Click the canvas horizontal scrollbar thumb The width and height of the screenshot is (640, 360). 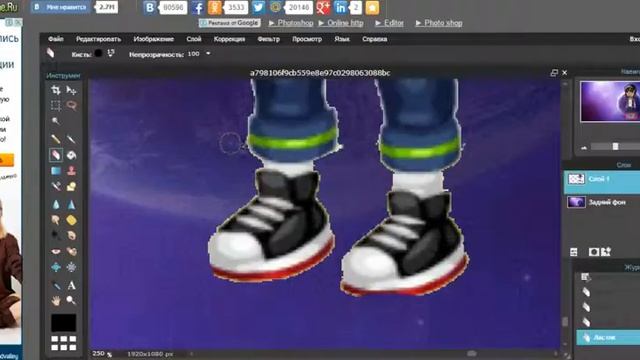[471, 353]
